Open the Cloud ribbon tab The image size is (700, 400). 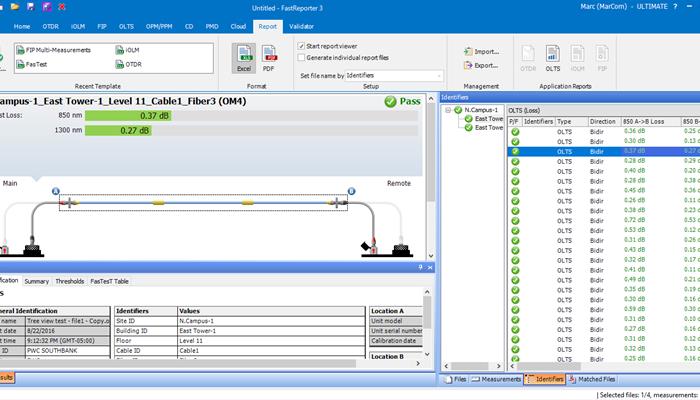click(238, 26)
